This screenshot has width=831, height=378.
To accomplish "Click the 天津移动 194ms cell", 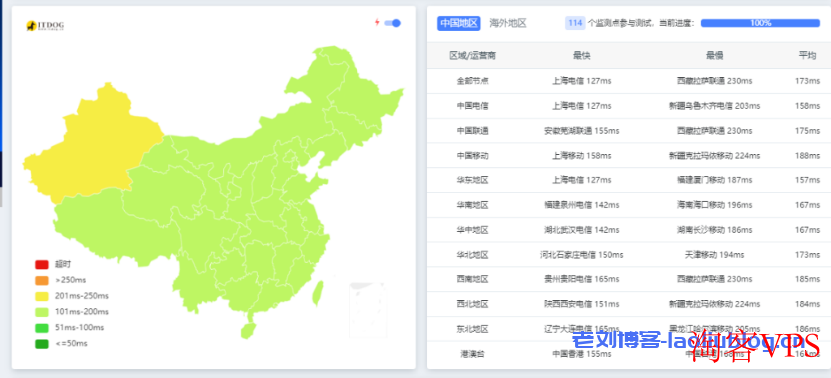I will click(x=714, y=255).
